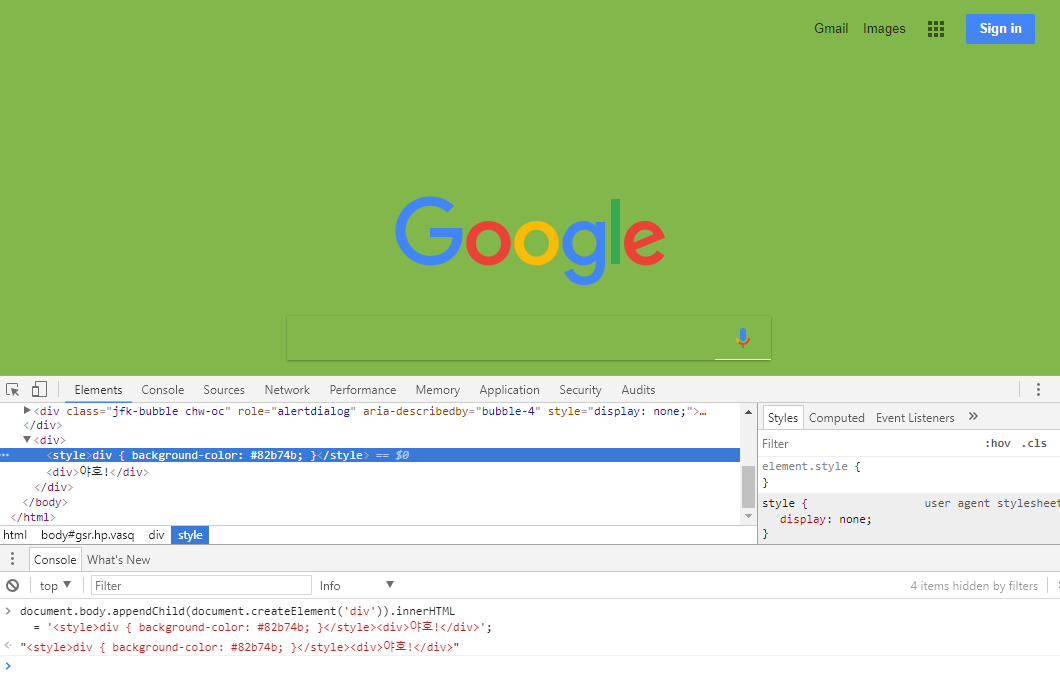Viewport: 1060px width, 681px height.
Task: Select the drawer Console tab
Action: (55, 559)
